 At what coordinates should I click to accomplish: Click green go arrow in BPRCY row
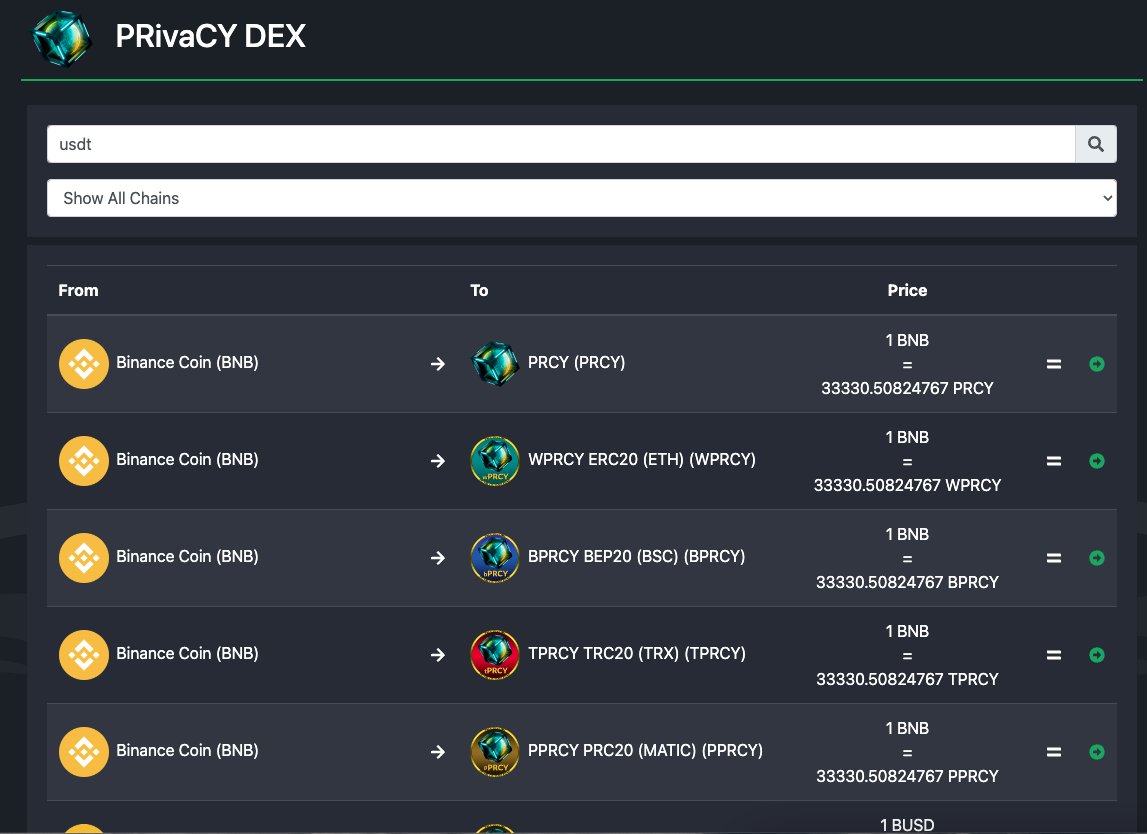point(1097,558)
